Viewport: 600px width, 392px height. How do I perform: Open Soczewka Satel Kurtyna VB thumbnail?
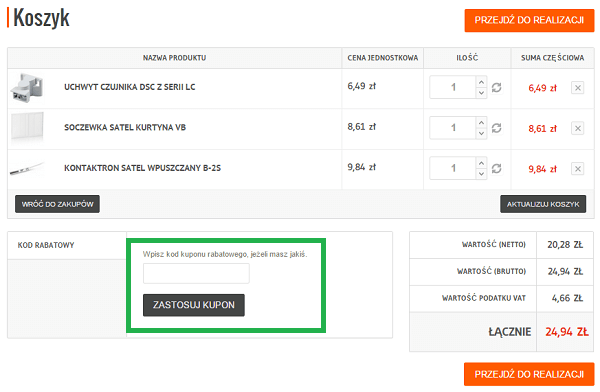(x=27, y=126)
